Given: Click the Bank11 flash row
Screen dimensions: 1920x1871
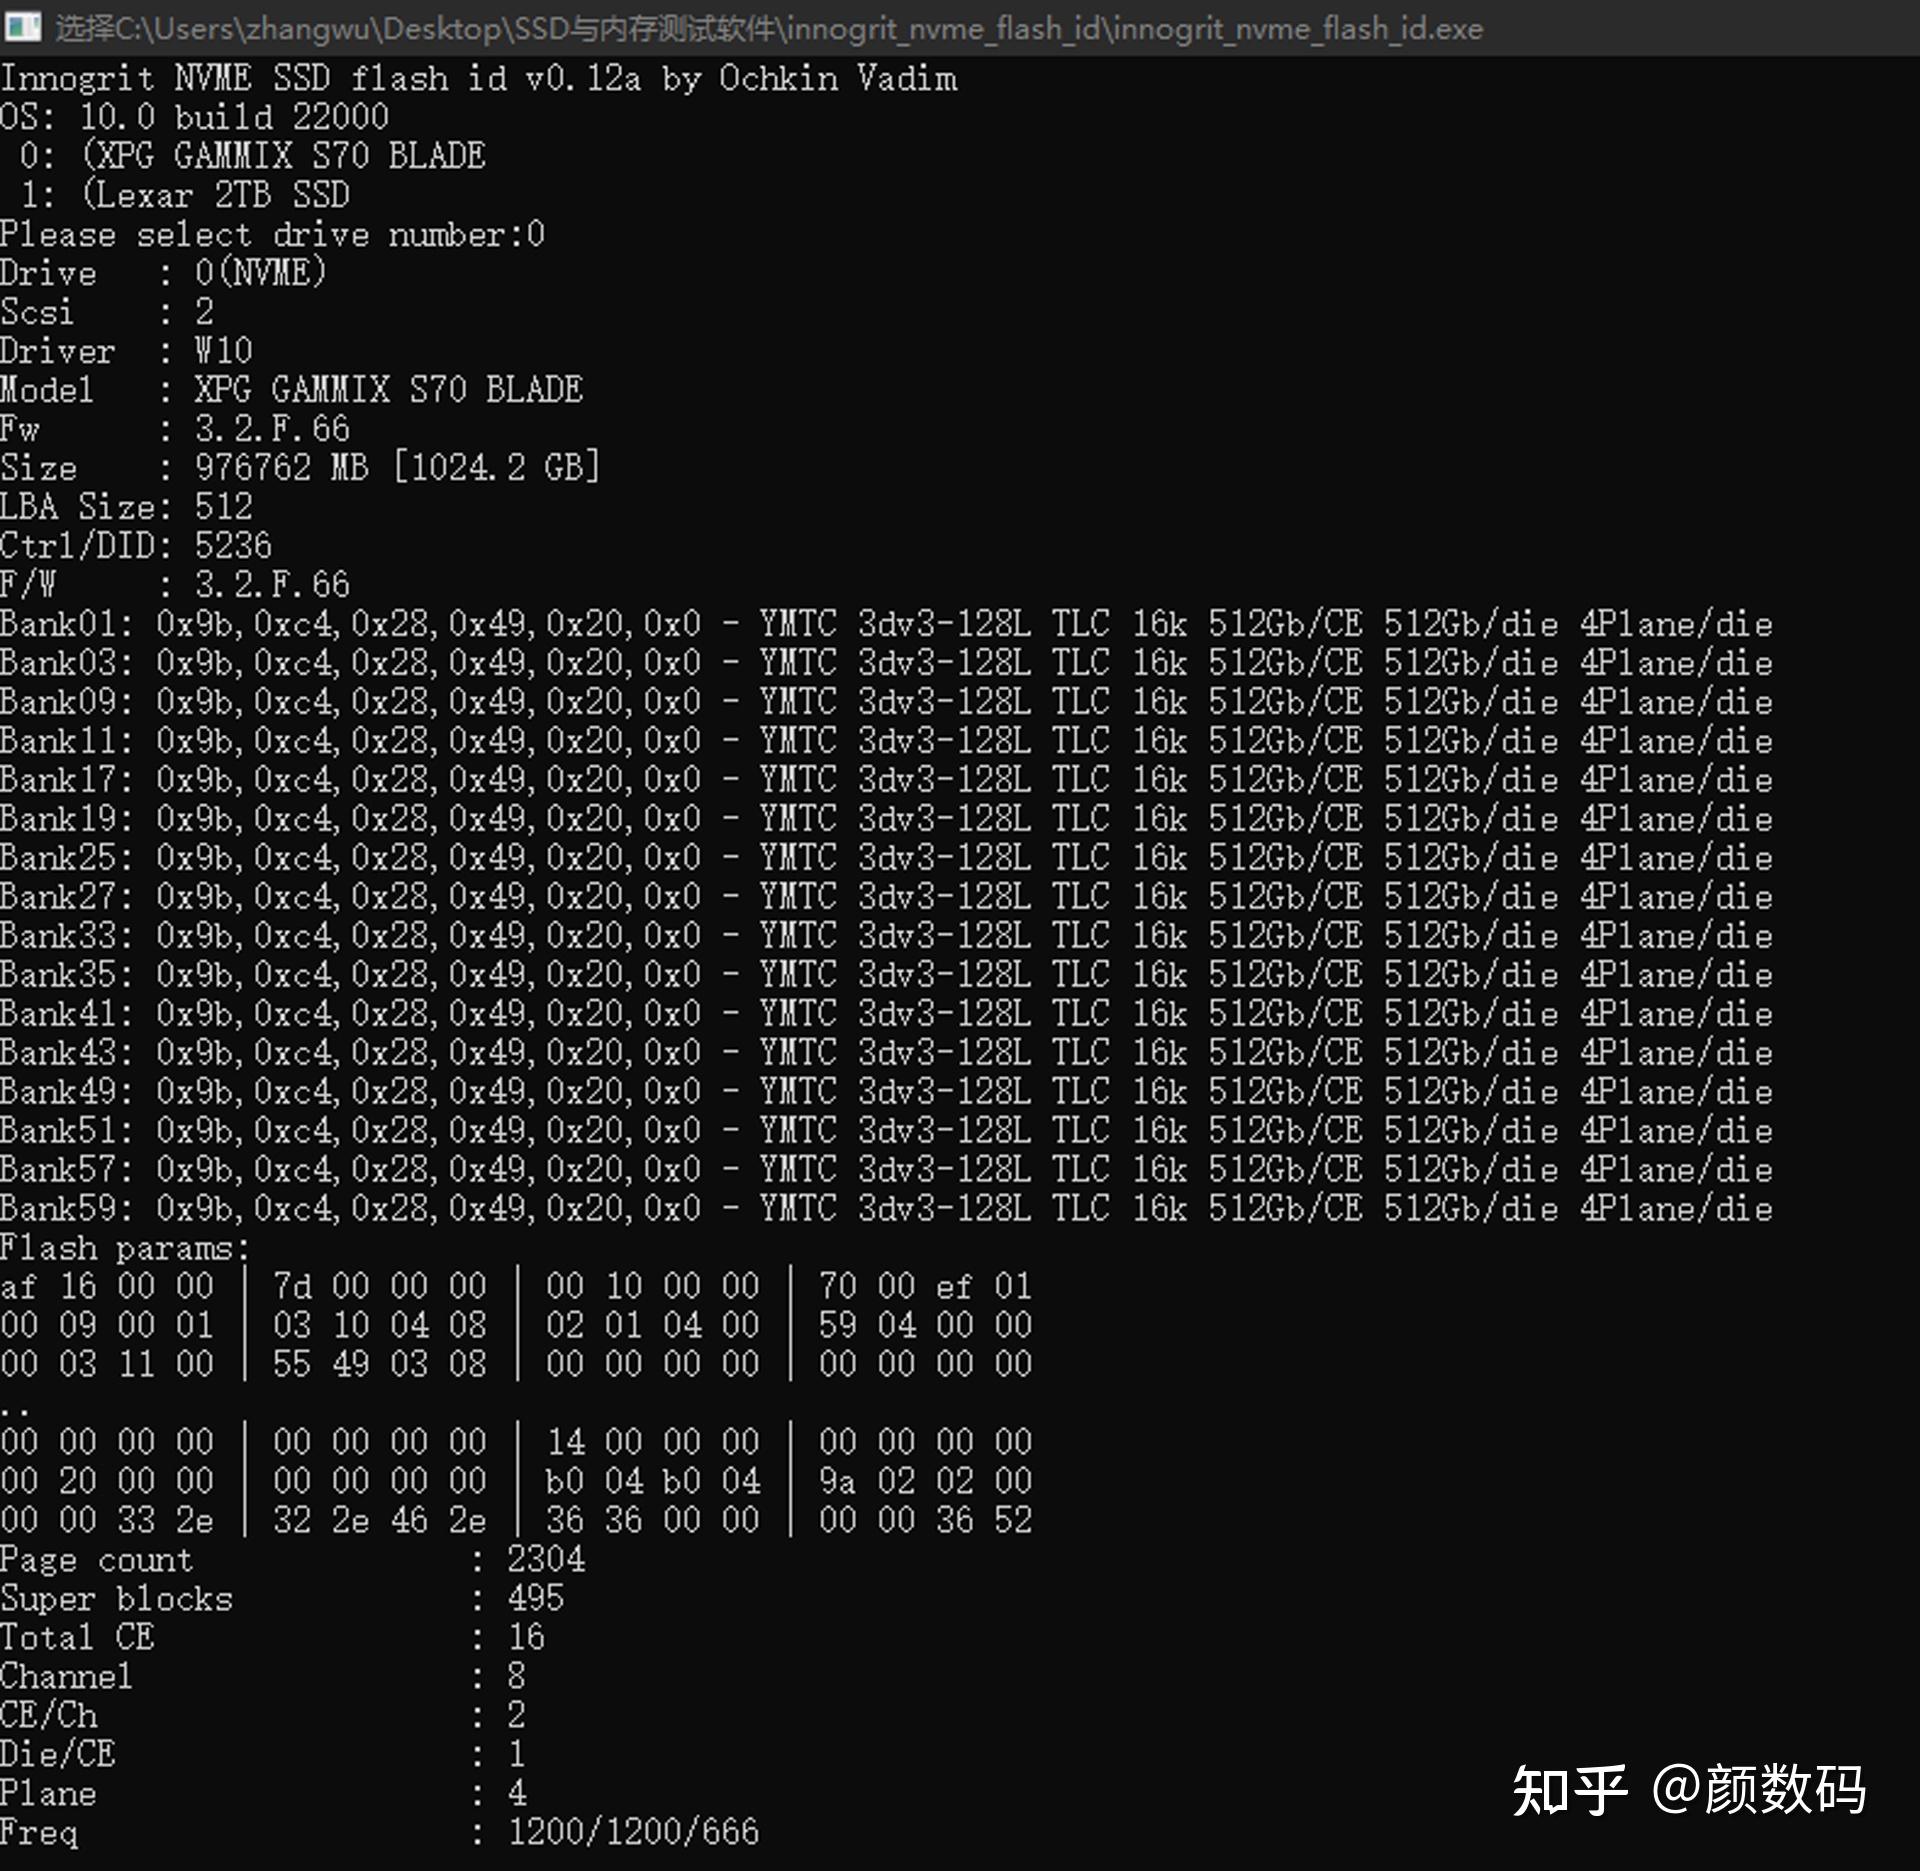Looking at the screenshot, I should (x=886, y=741).
